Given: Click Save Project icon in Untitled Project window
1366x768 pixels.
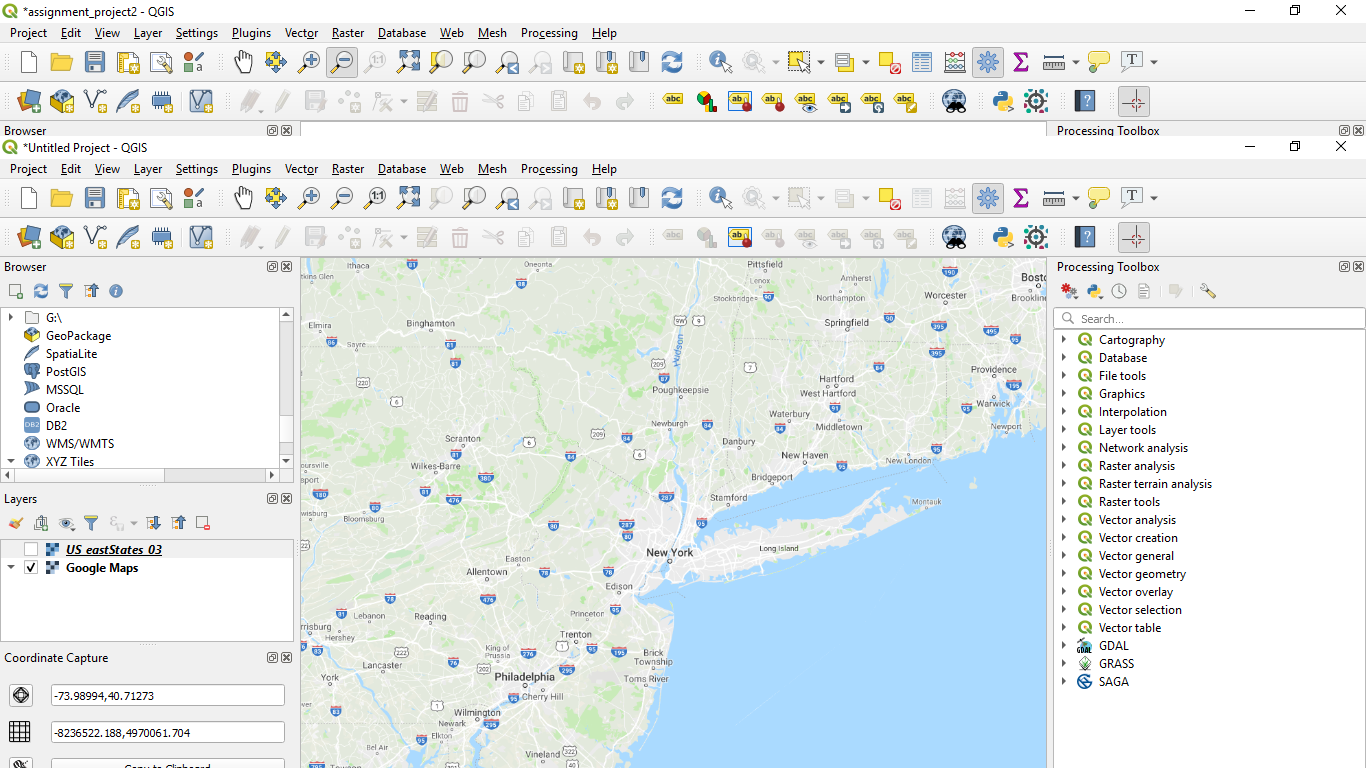Looking at the screenshot, I should [95, 198].
